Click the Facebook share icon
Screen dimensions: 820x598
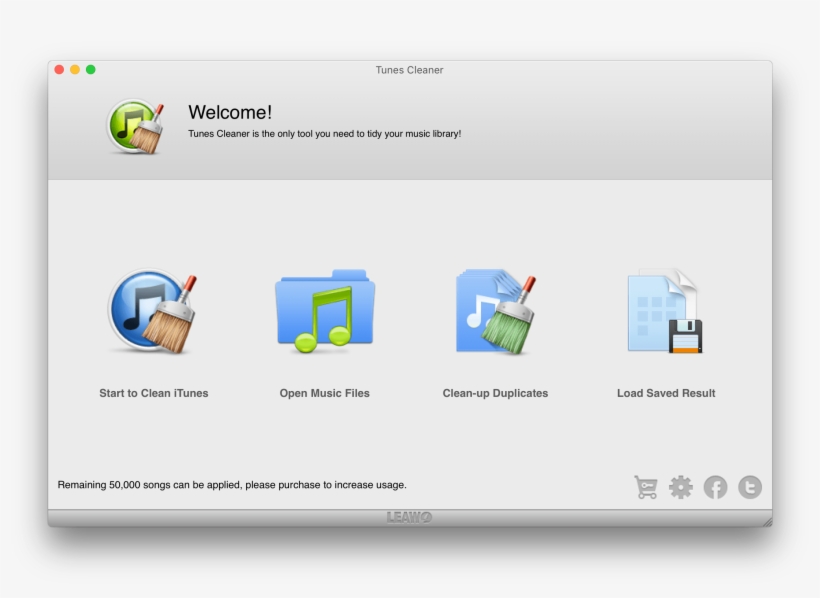coord(715,487)
